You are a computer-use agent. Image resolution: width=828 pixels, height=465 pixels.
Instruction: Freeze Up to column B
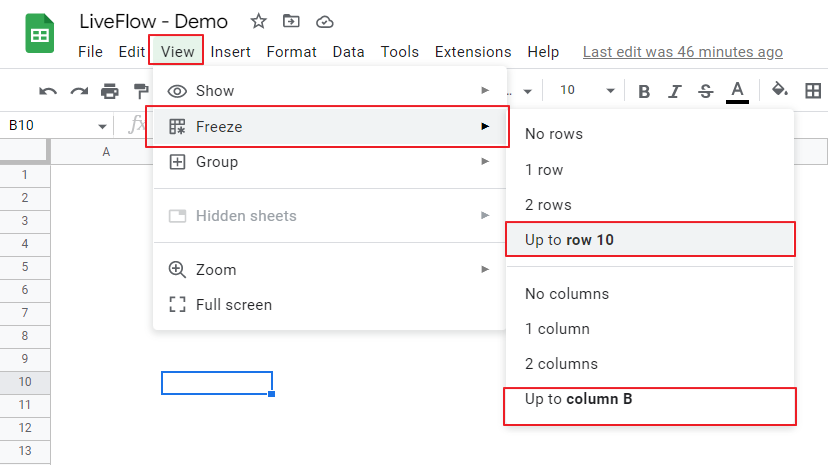point(650,400)
